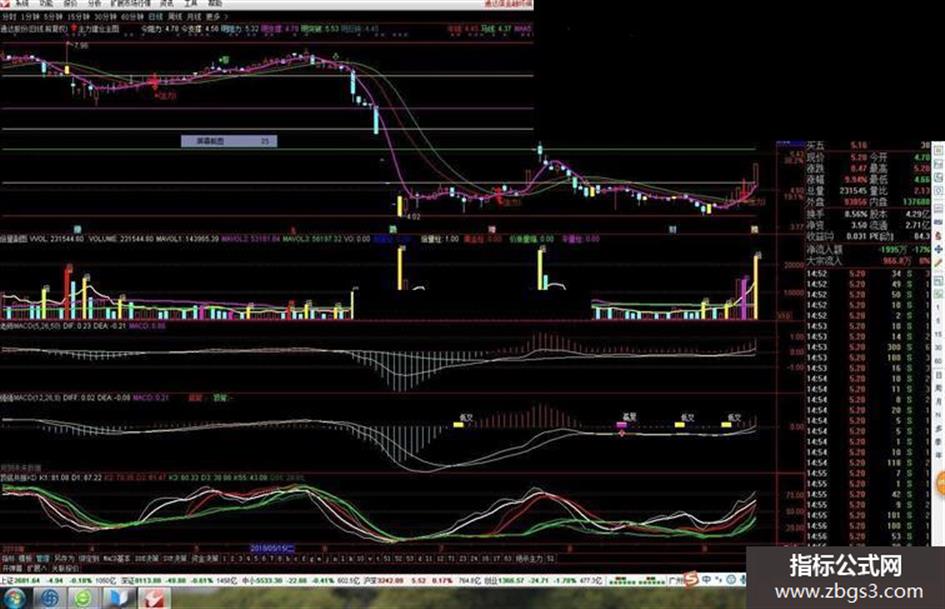
Task: Select the 30 period shortcut in right sidebar
Action: 938,348
